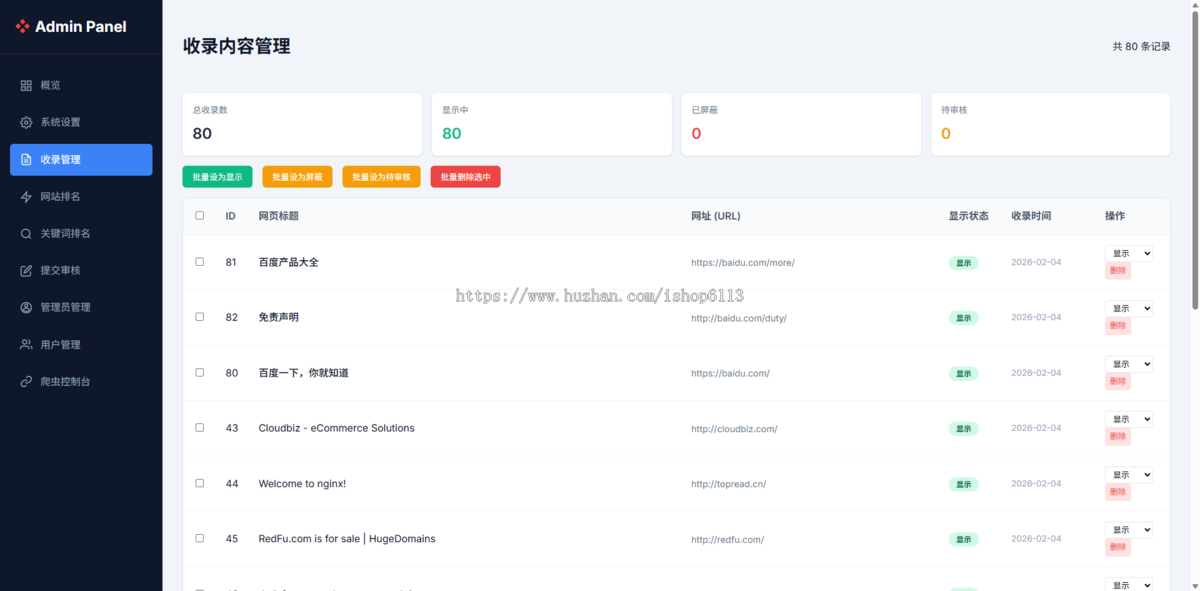Click the URL https://baidu.com/
This screenshot has height=591, width=1200.
730,373
